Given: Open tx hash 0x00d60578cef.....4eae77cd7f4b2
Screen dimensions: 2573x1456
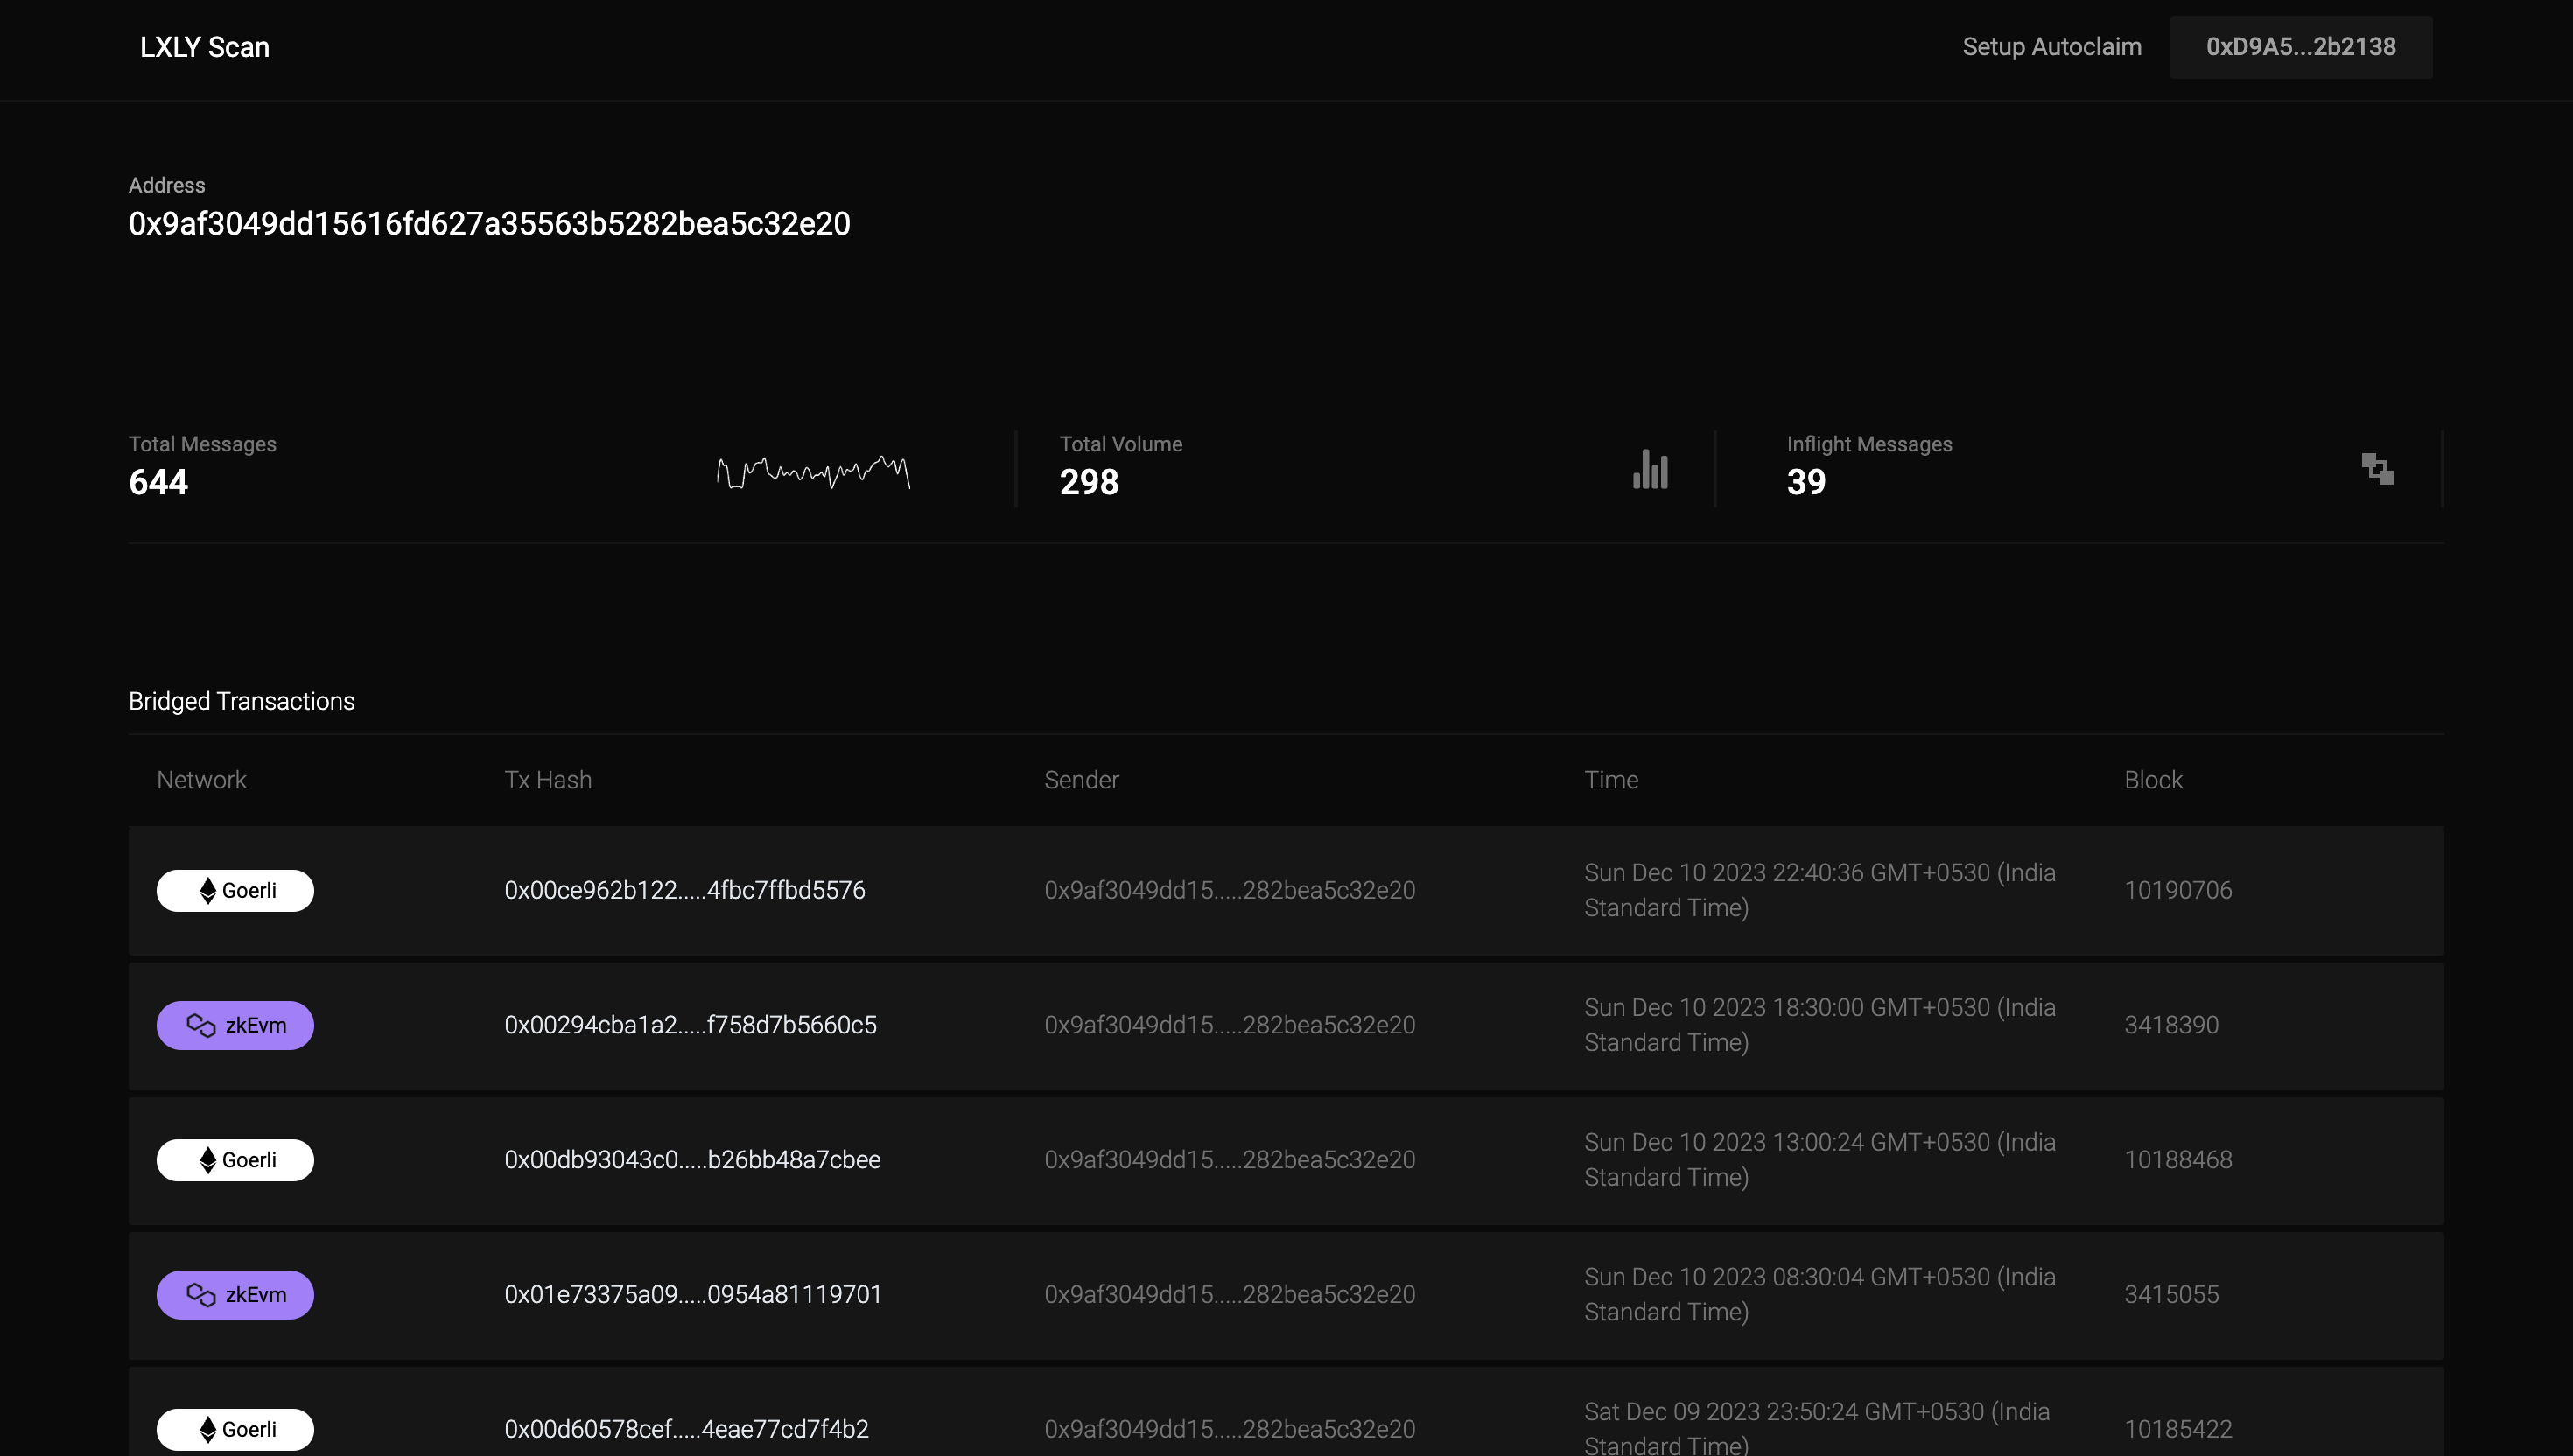Looking at the screenshot, I should [686, 1429].
